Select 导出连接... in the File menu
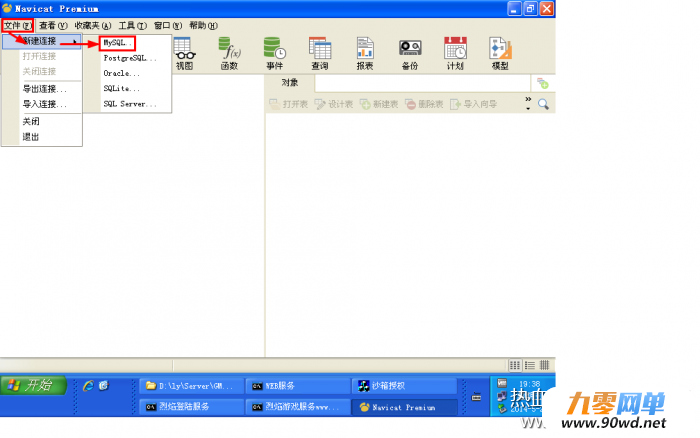700x438 pixels. (x=45, y=89)
